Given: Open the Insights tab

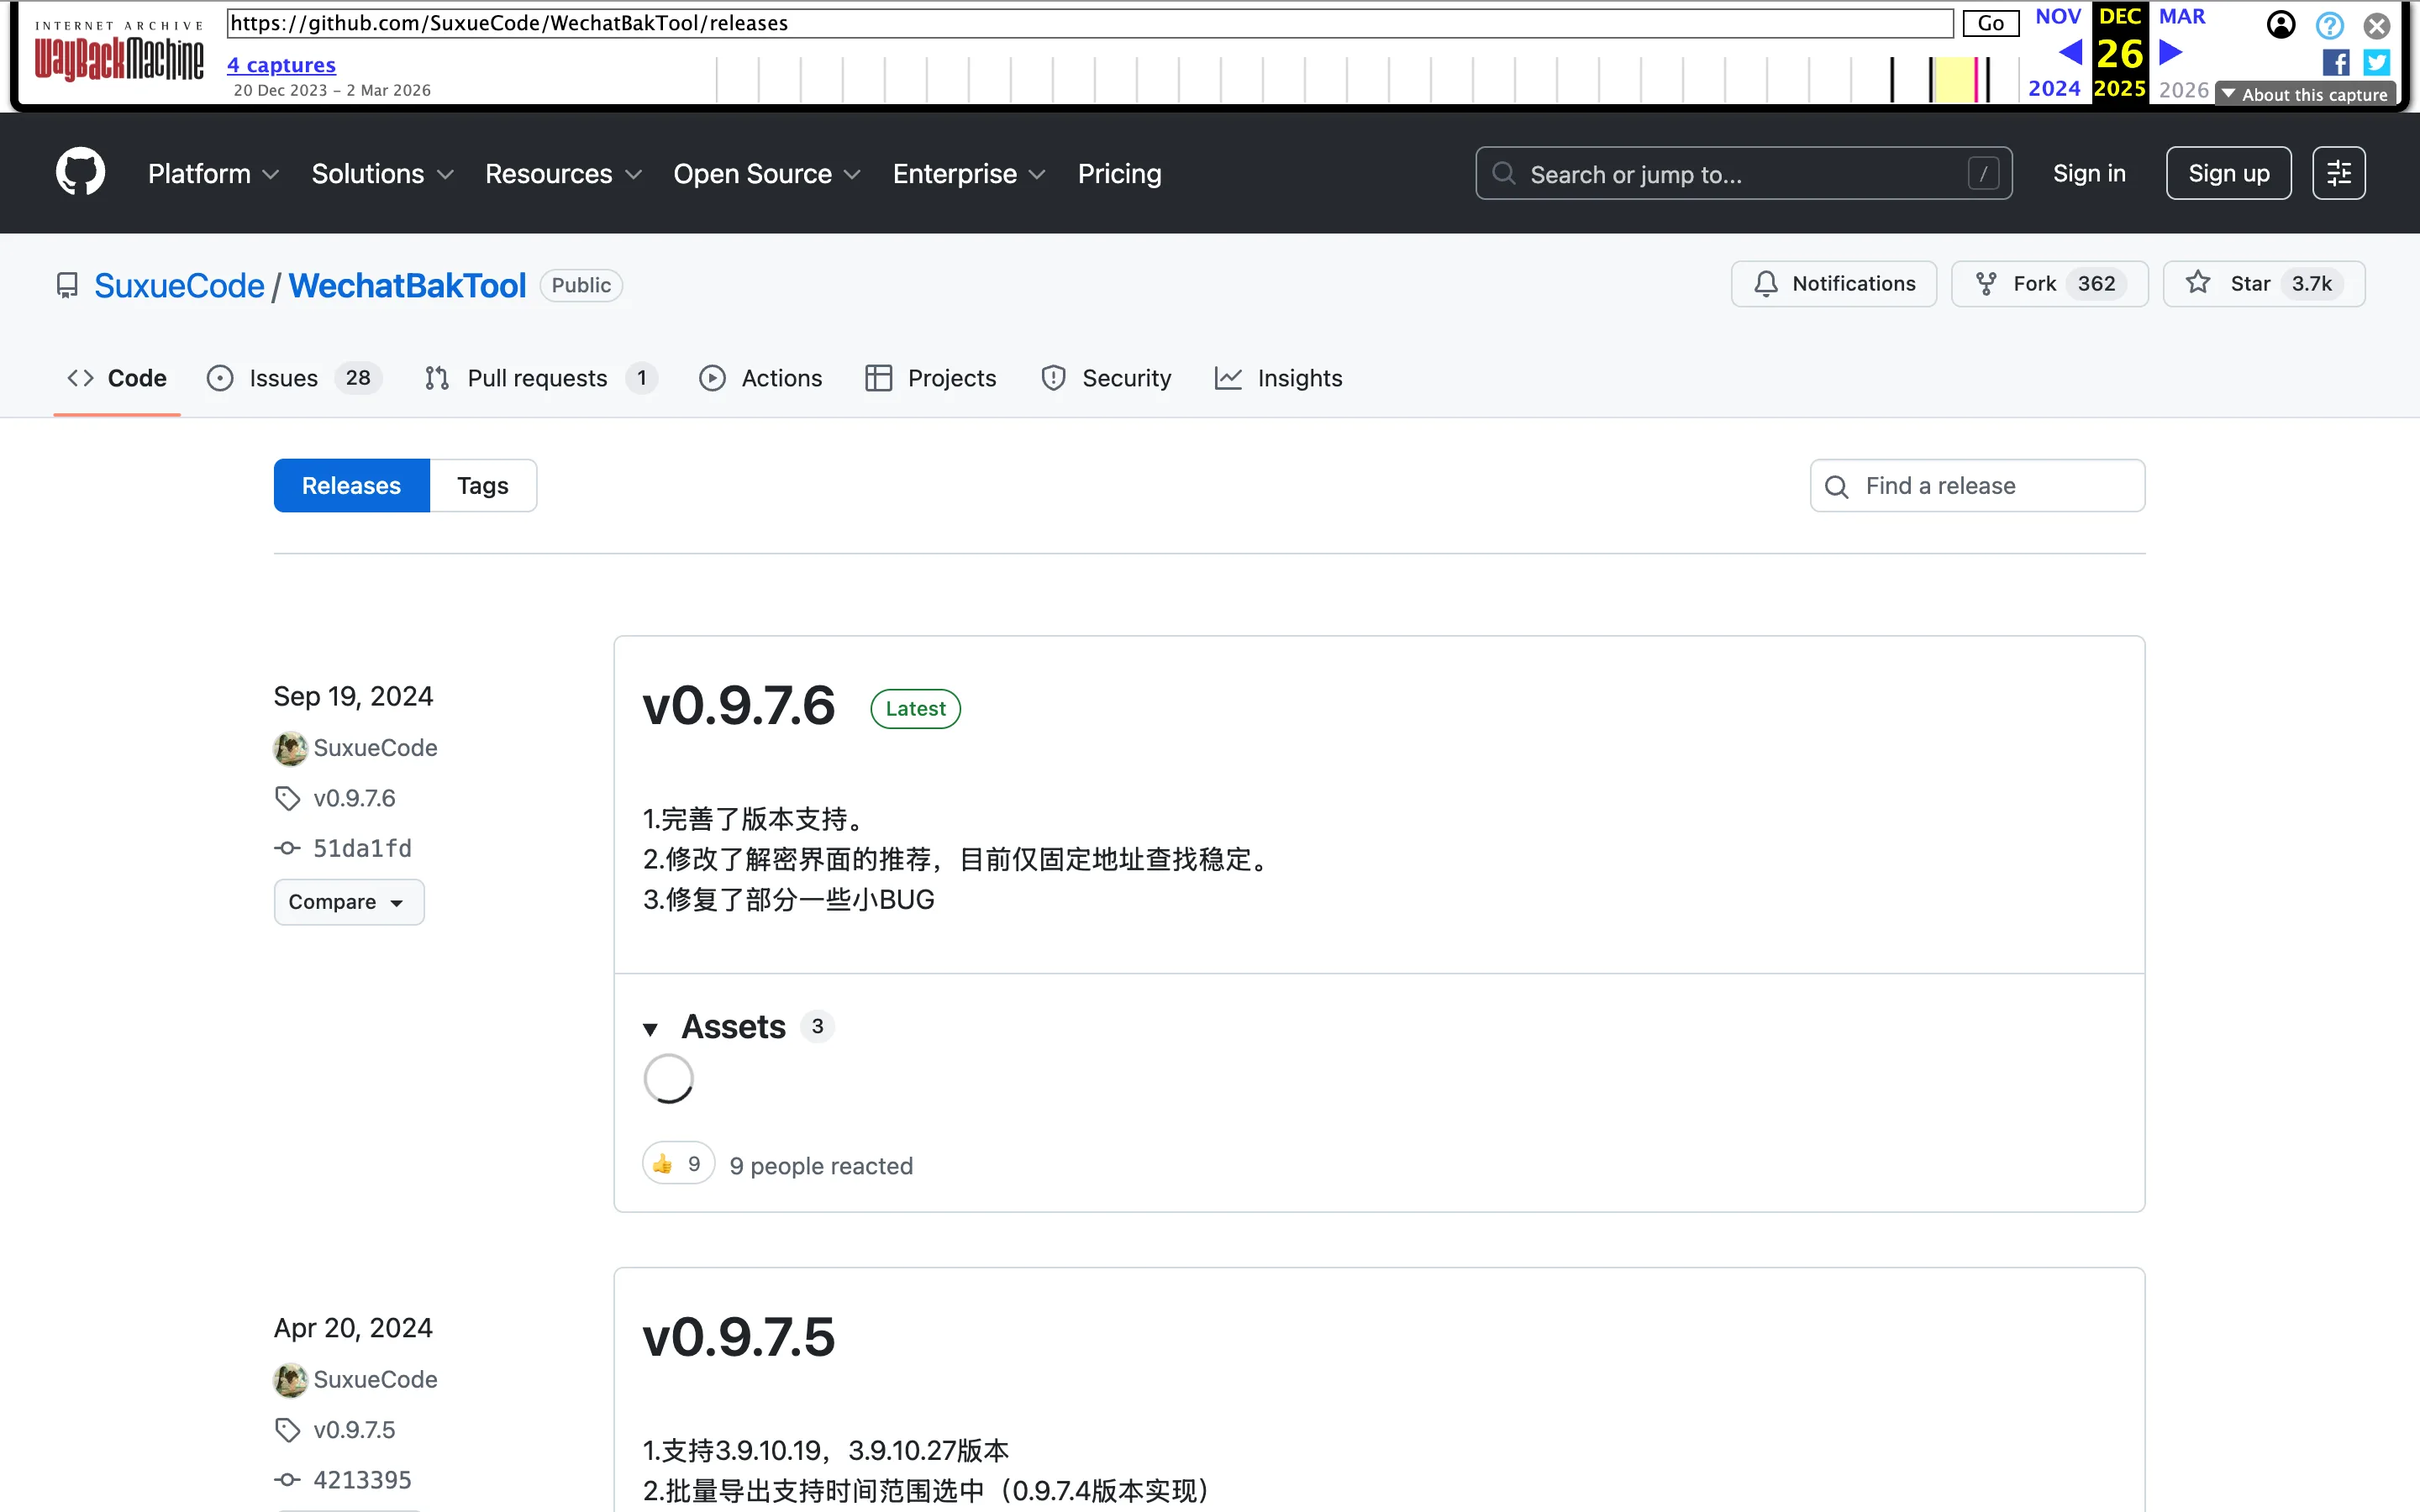Looking at the screenshot, I should 1278,378.
